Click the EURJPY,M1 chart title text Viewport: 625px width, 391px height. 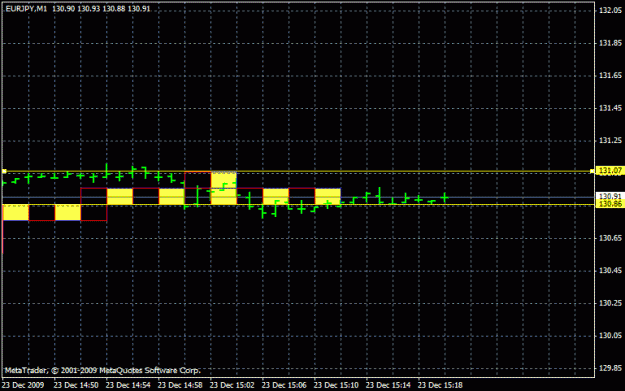(x=26, y=9)
